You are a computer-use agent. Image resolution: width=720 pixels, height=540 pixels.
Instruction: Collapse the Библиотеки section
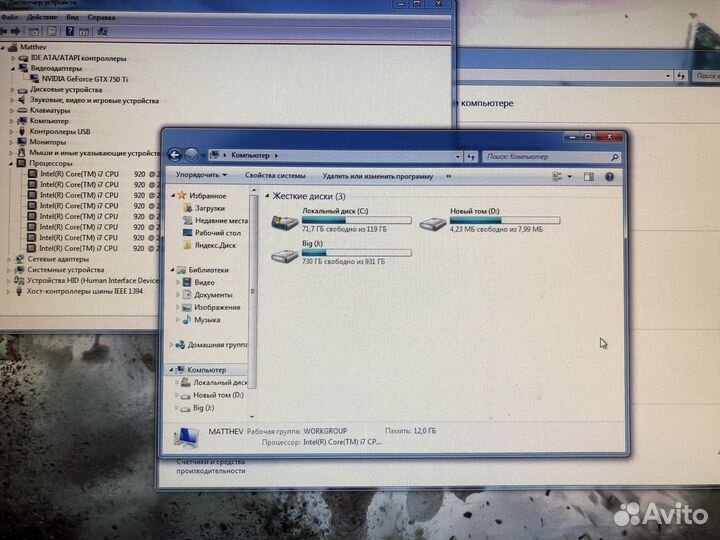(173, 270)
